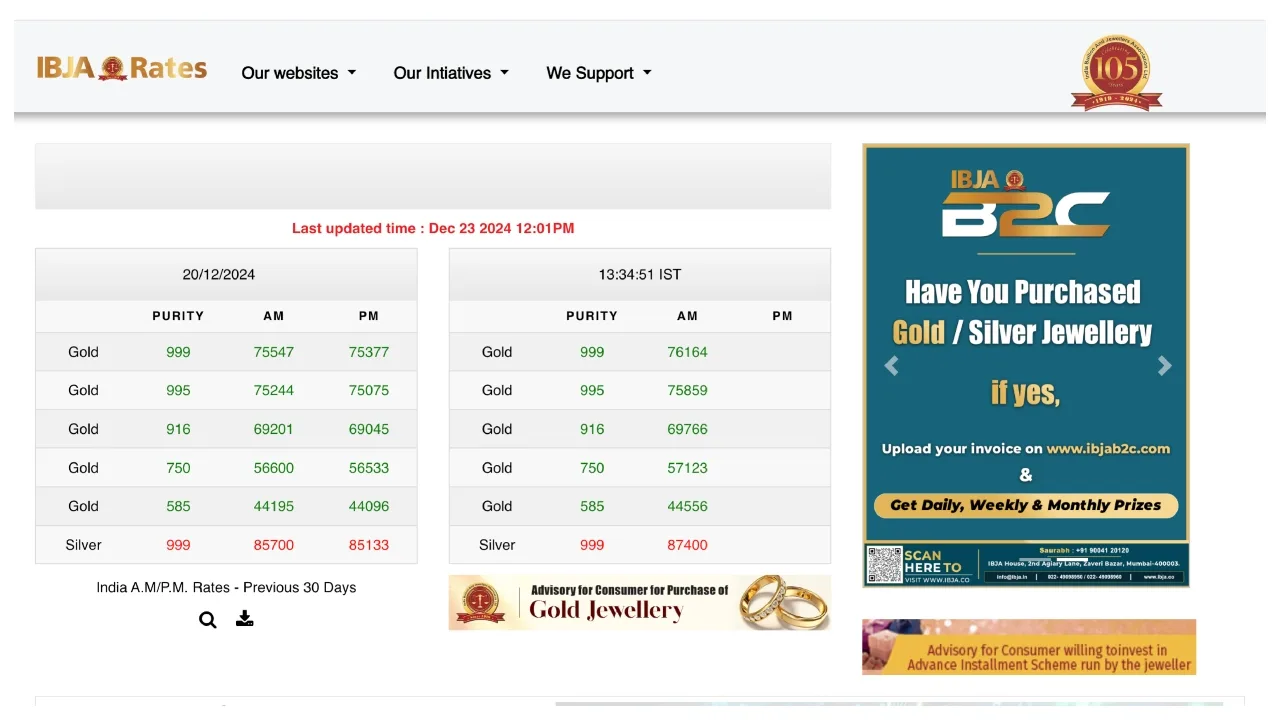Click the Last updated time text
Viewport: 1280px width, 720px height.
click(433, 228)
